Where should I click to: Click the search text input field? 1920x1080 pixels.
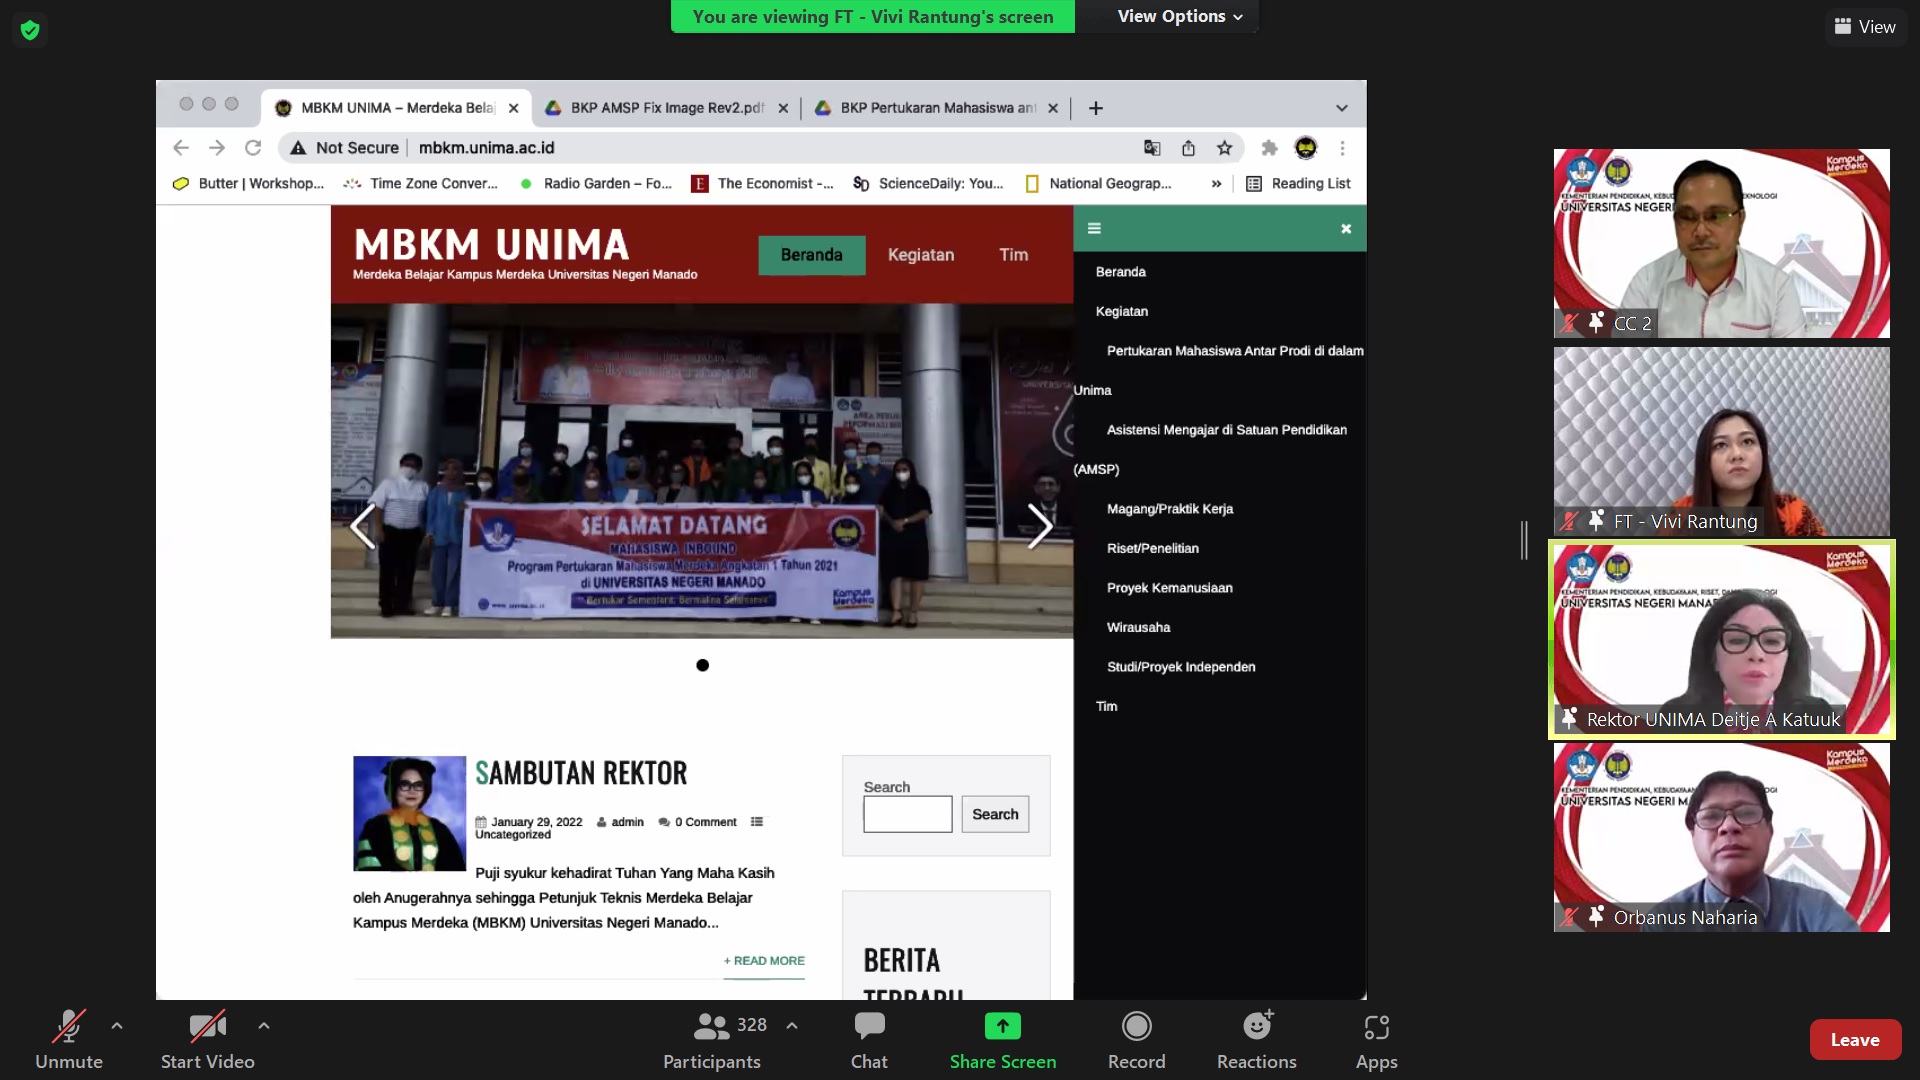[908, 814]
